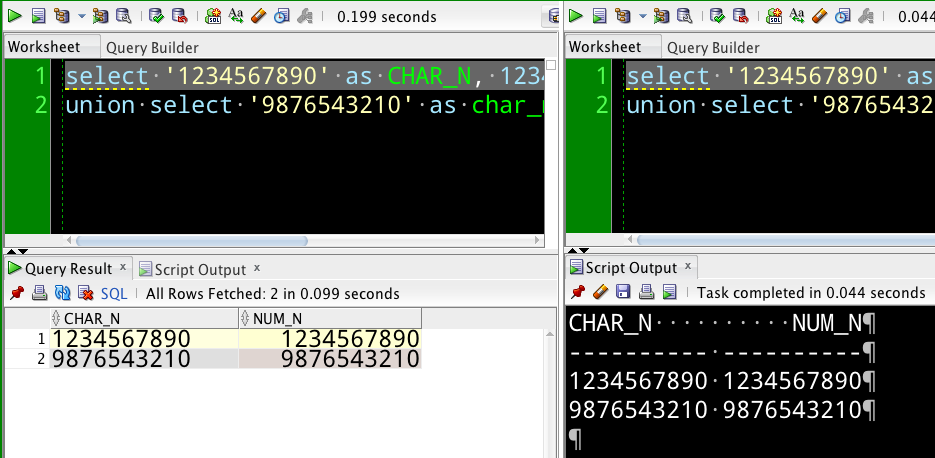Run Script in the left worksheet toolbar
935x458 pixels.
point(37,16)
